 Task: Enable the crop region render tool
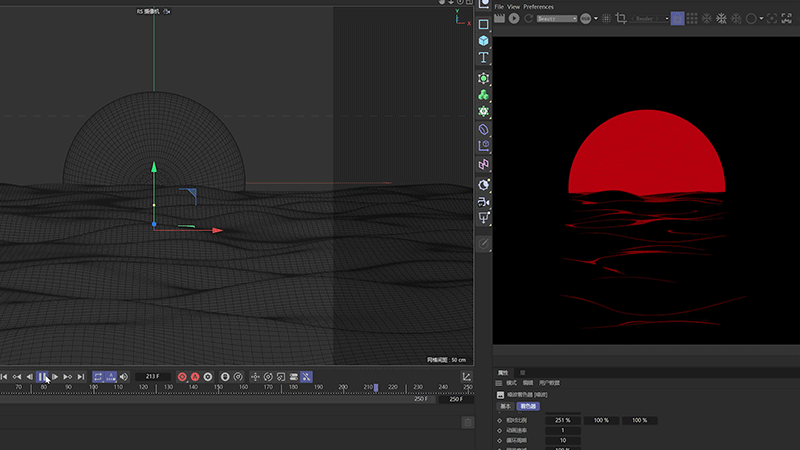tap(621, 18)
